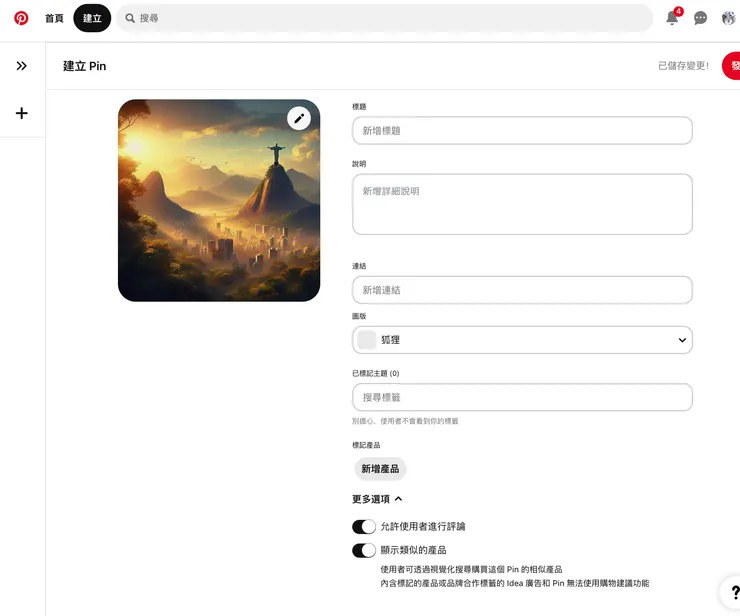
Task: Click the grey board thumbnail beside 狐狸
Action: [367, 340]
